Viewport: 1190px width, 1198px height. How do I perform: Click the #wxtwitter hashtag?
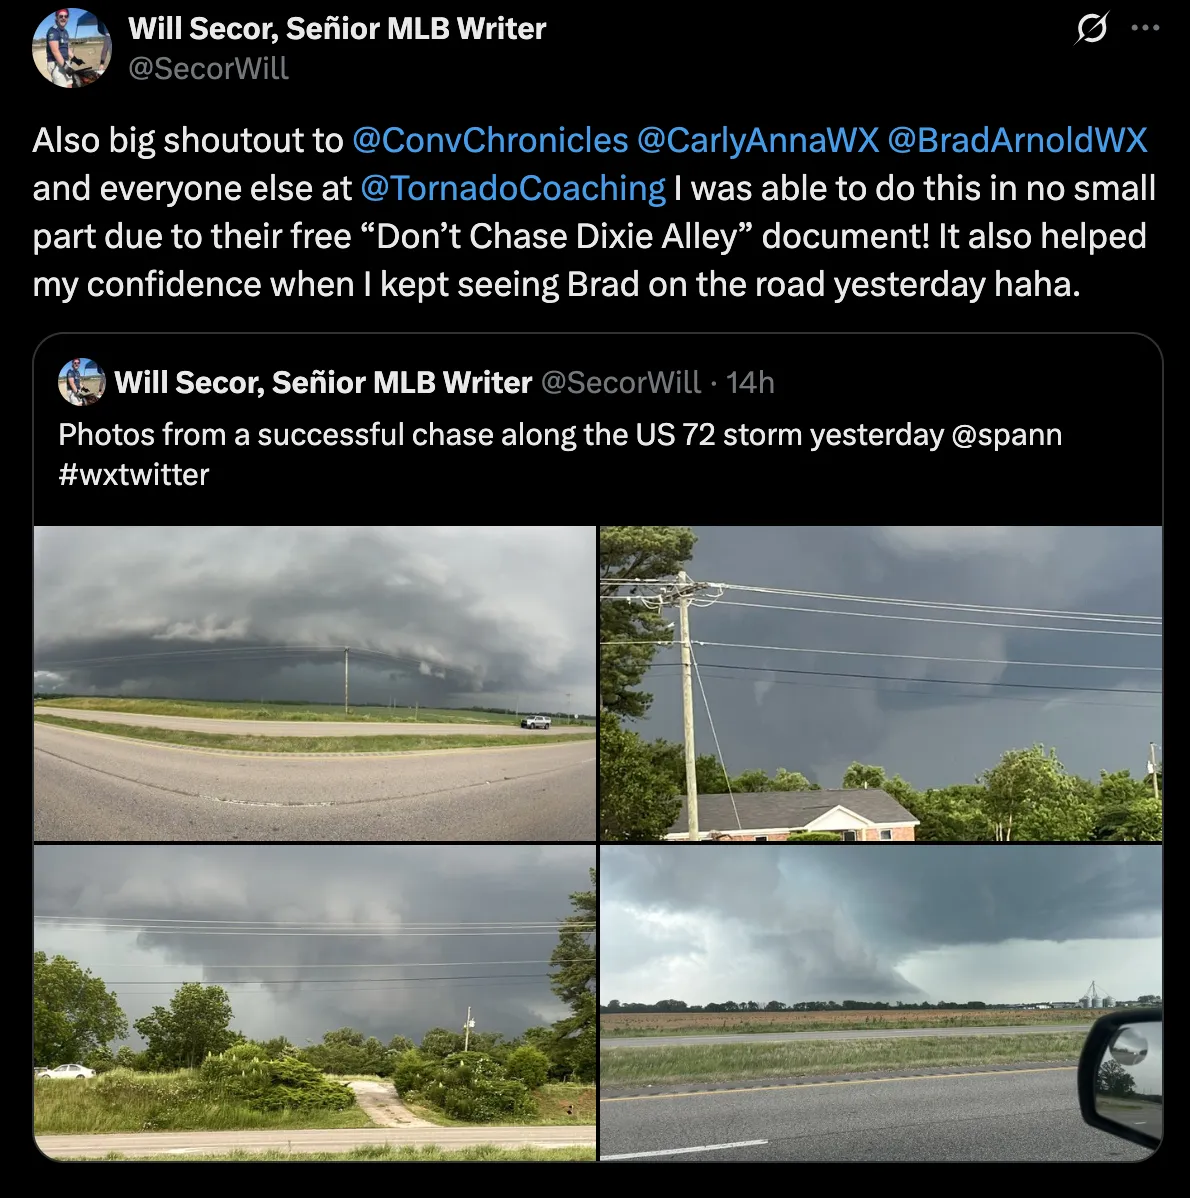(x=134, y=474)
